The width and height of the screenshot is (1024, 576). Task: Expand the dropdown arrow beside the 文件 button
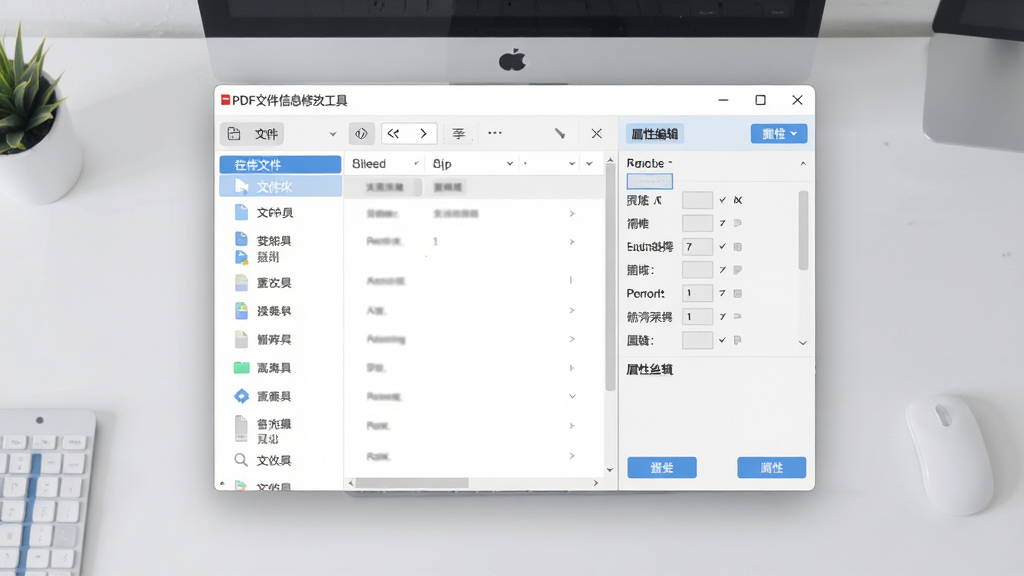[332, 134]
